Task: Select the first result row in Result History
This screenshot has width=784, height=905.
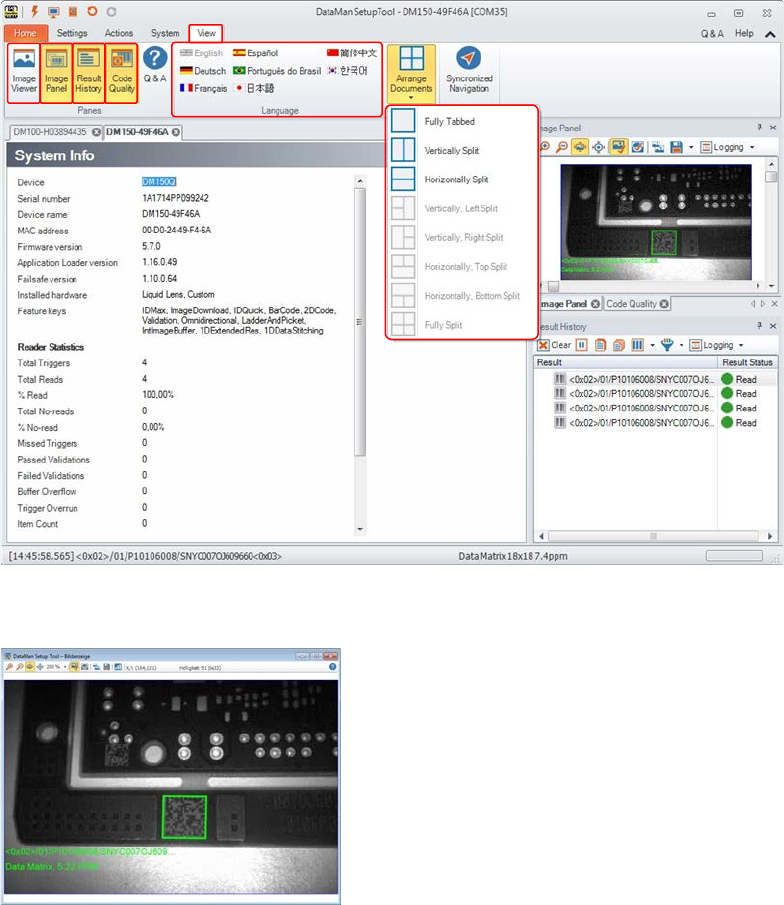Action: pos(655,379)
